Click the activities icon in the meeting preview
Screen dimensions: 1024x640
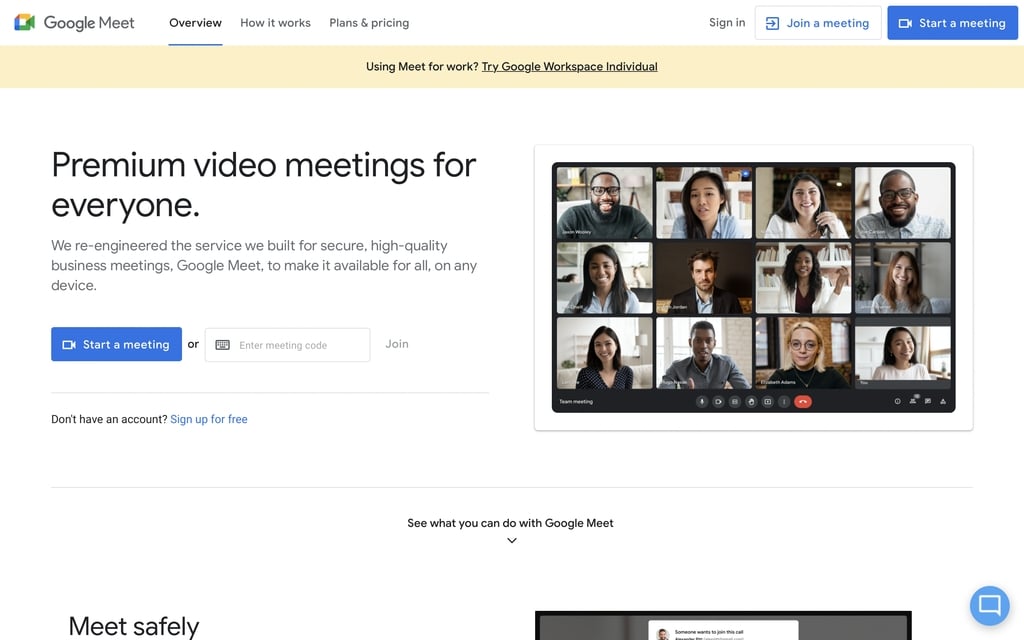943,402
